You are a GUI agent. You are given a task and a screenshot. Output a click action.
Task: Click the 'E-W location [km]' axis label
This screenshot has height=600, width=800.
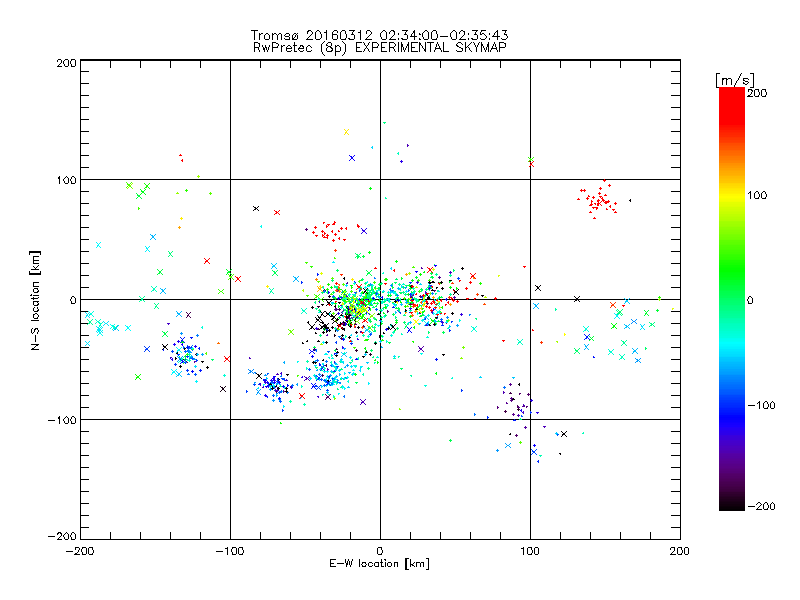click(x=379, y=564)
